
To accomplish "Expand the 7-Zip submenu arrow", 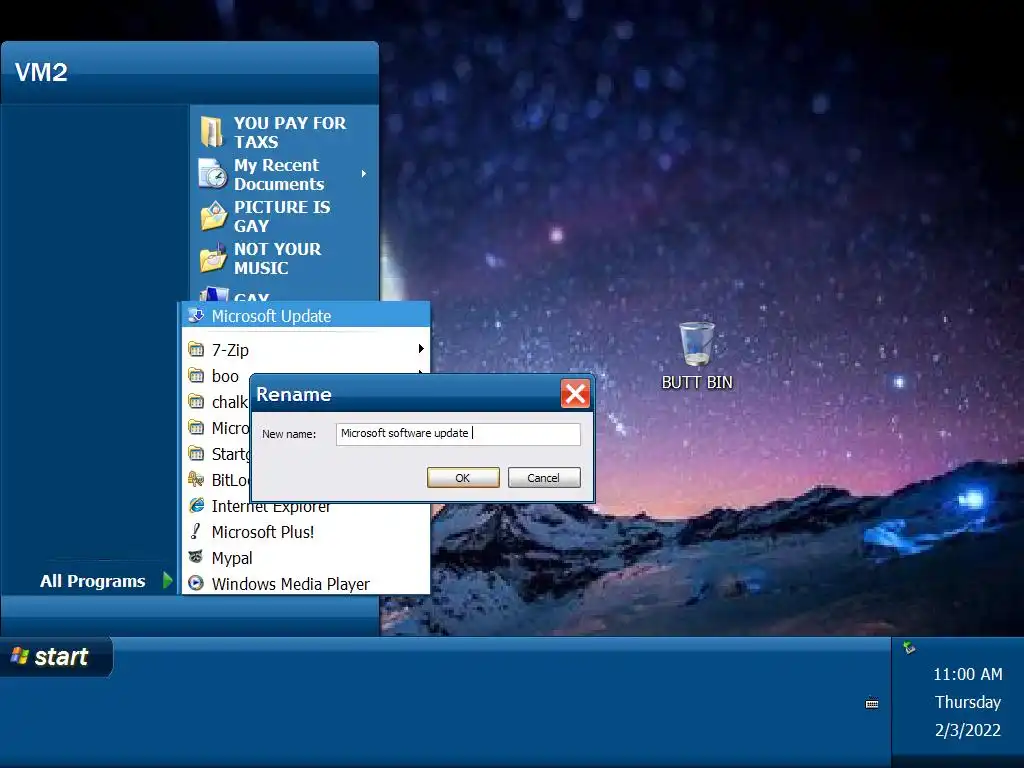I will 421,349.
